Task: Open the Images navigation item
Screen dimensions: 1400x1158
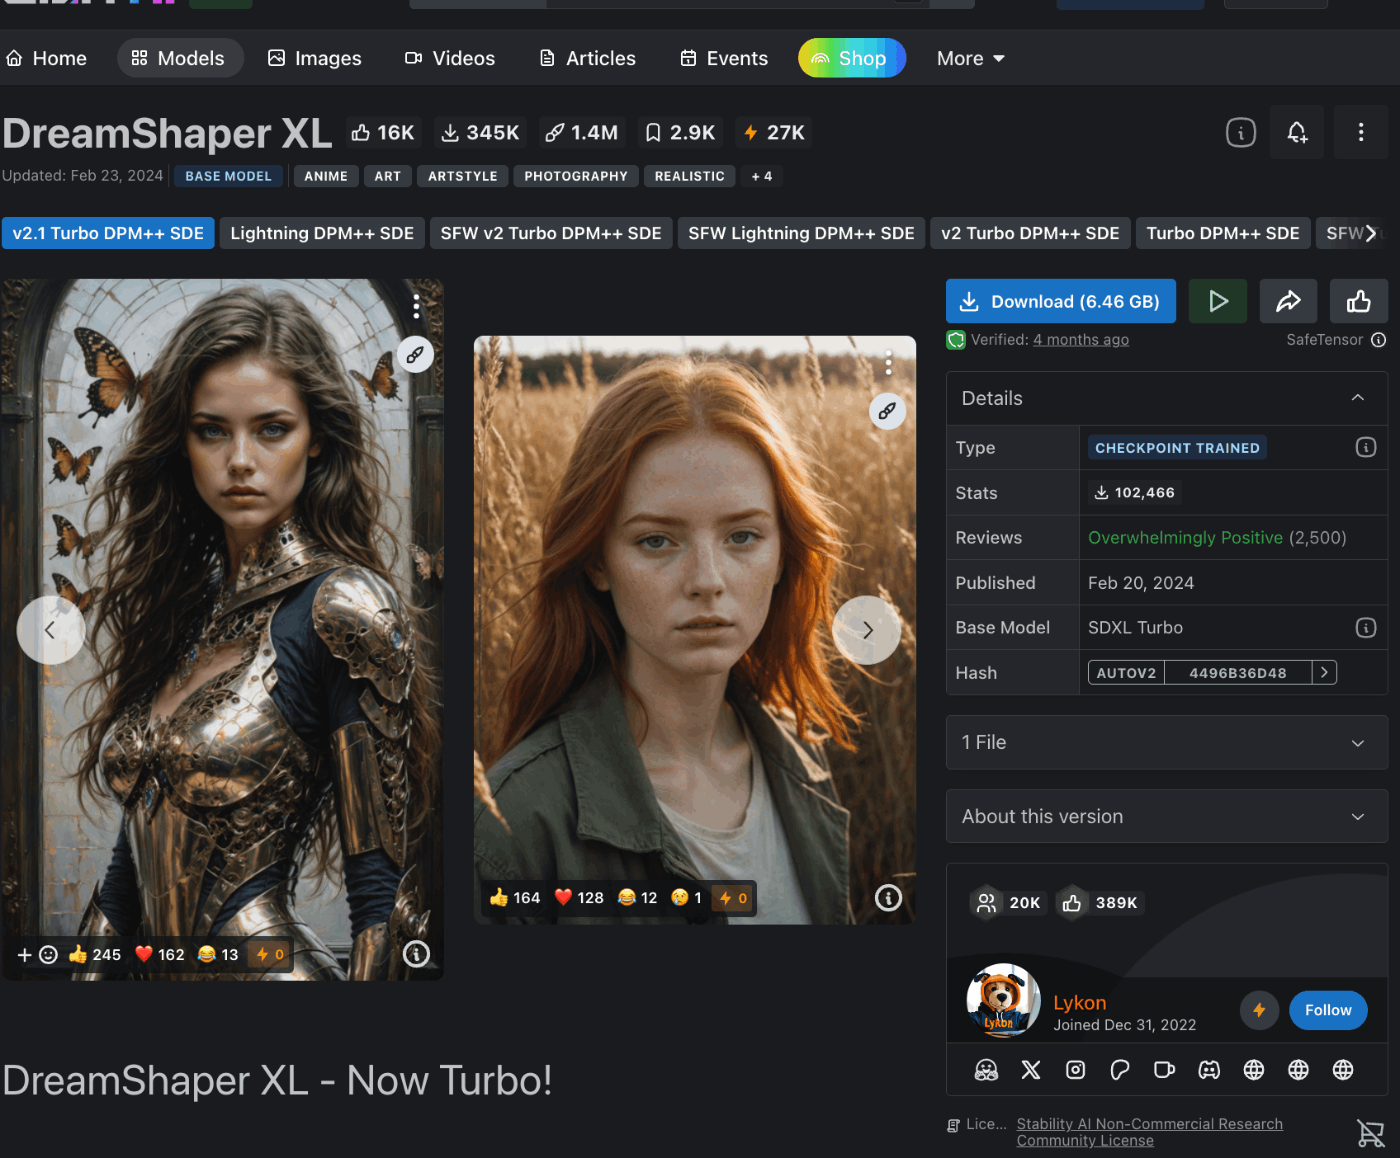Action: click(315, 58)
